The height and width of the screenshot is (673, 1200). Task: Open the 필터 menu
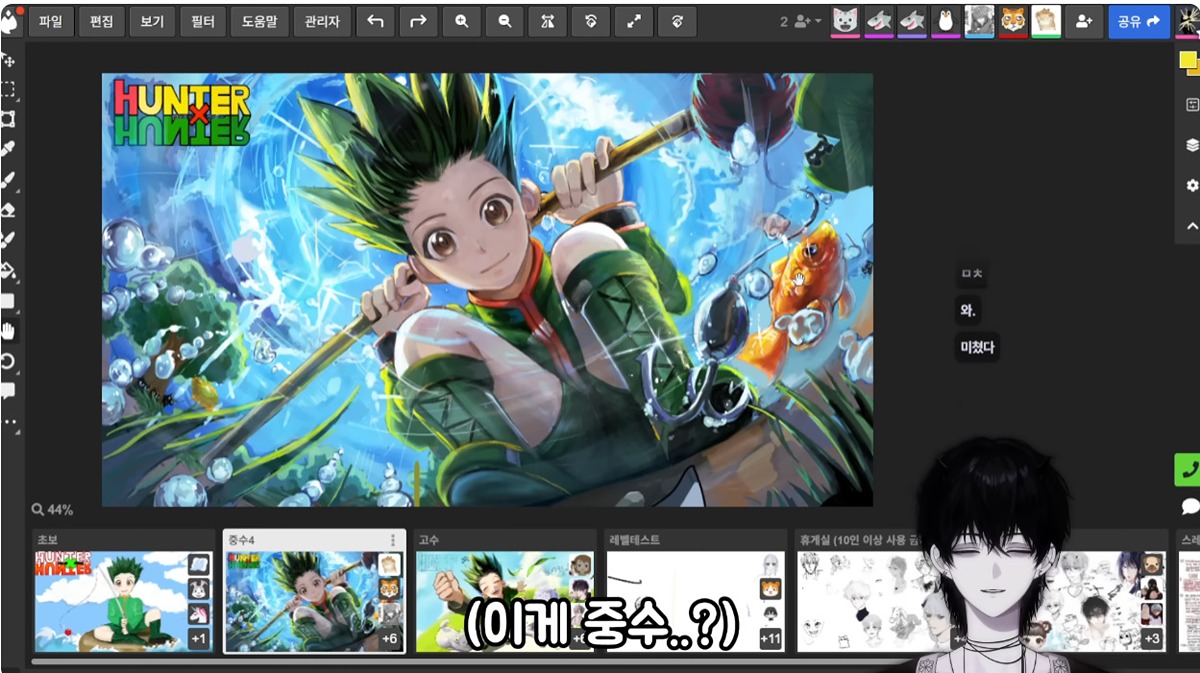(202, 21)
